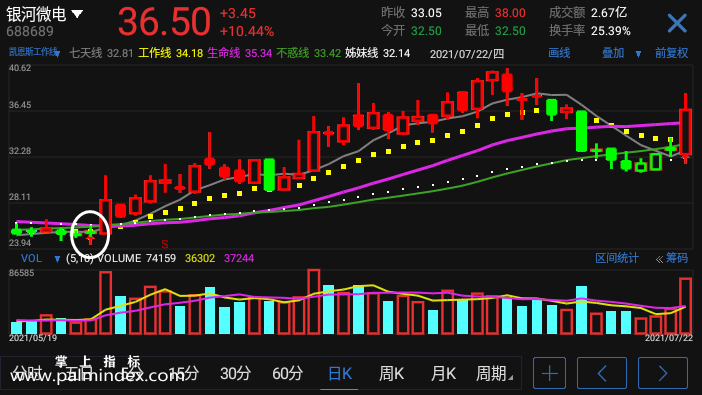Viewport: 702px width, 395px height.
Task: Open the 周期 period menu
Action: tap(493, 373)
